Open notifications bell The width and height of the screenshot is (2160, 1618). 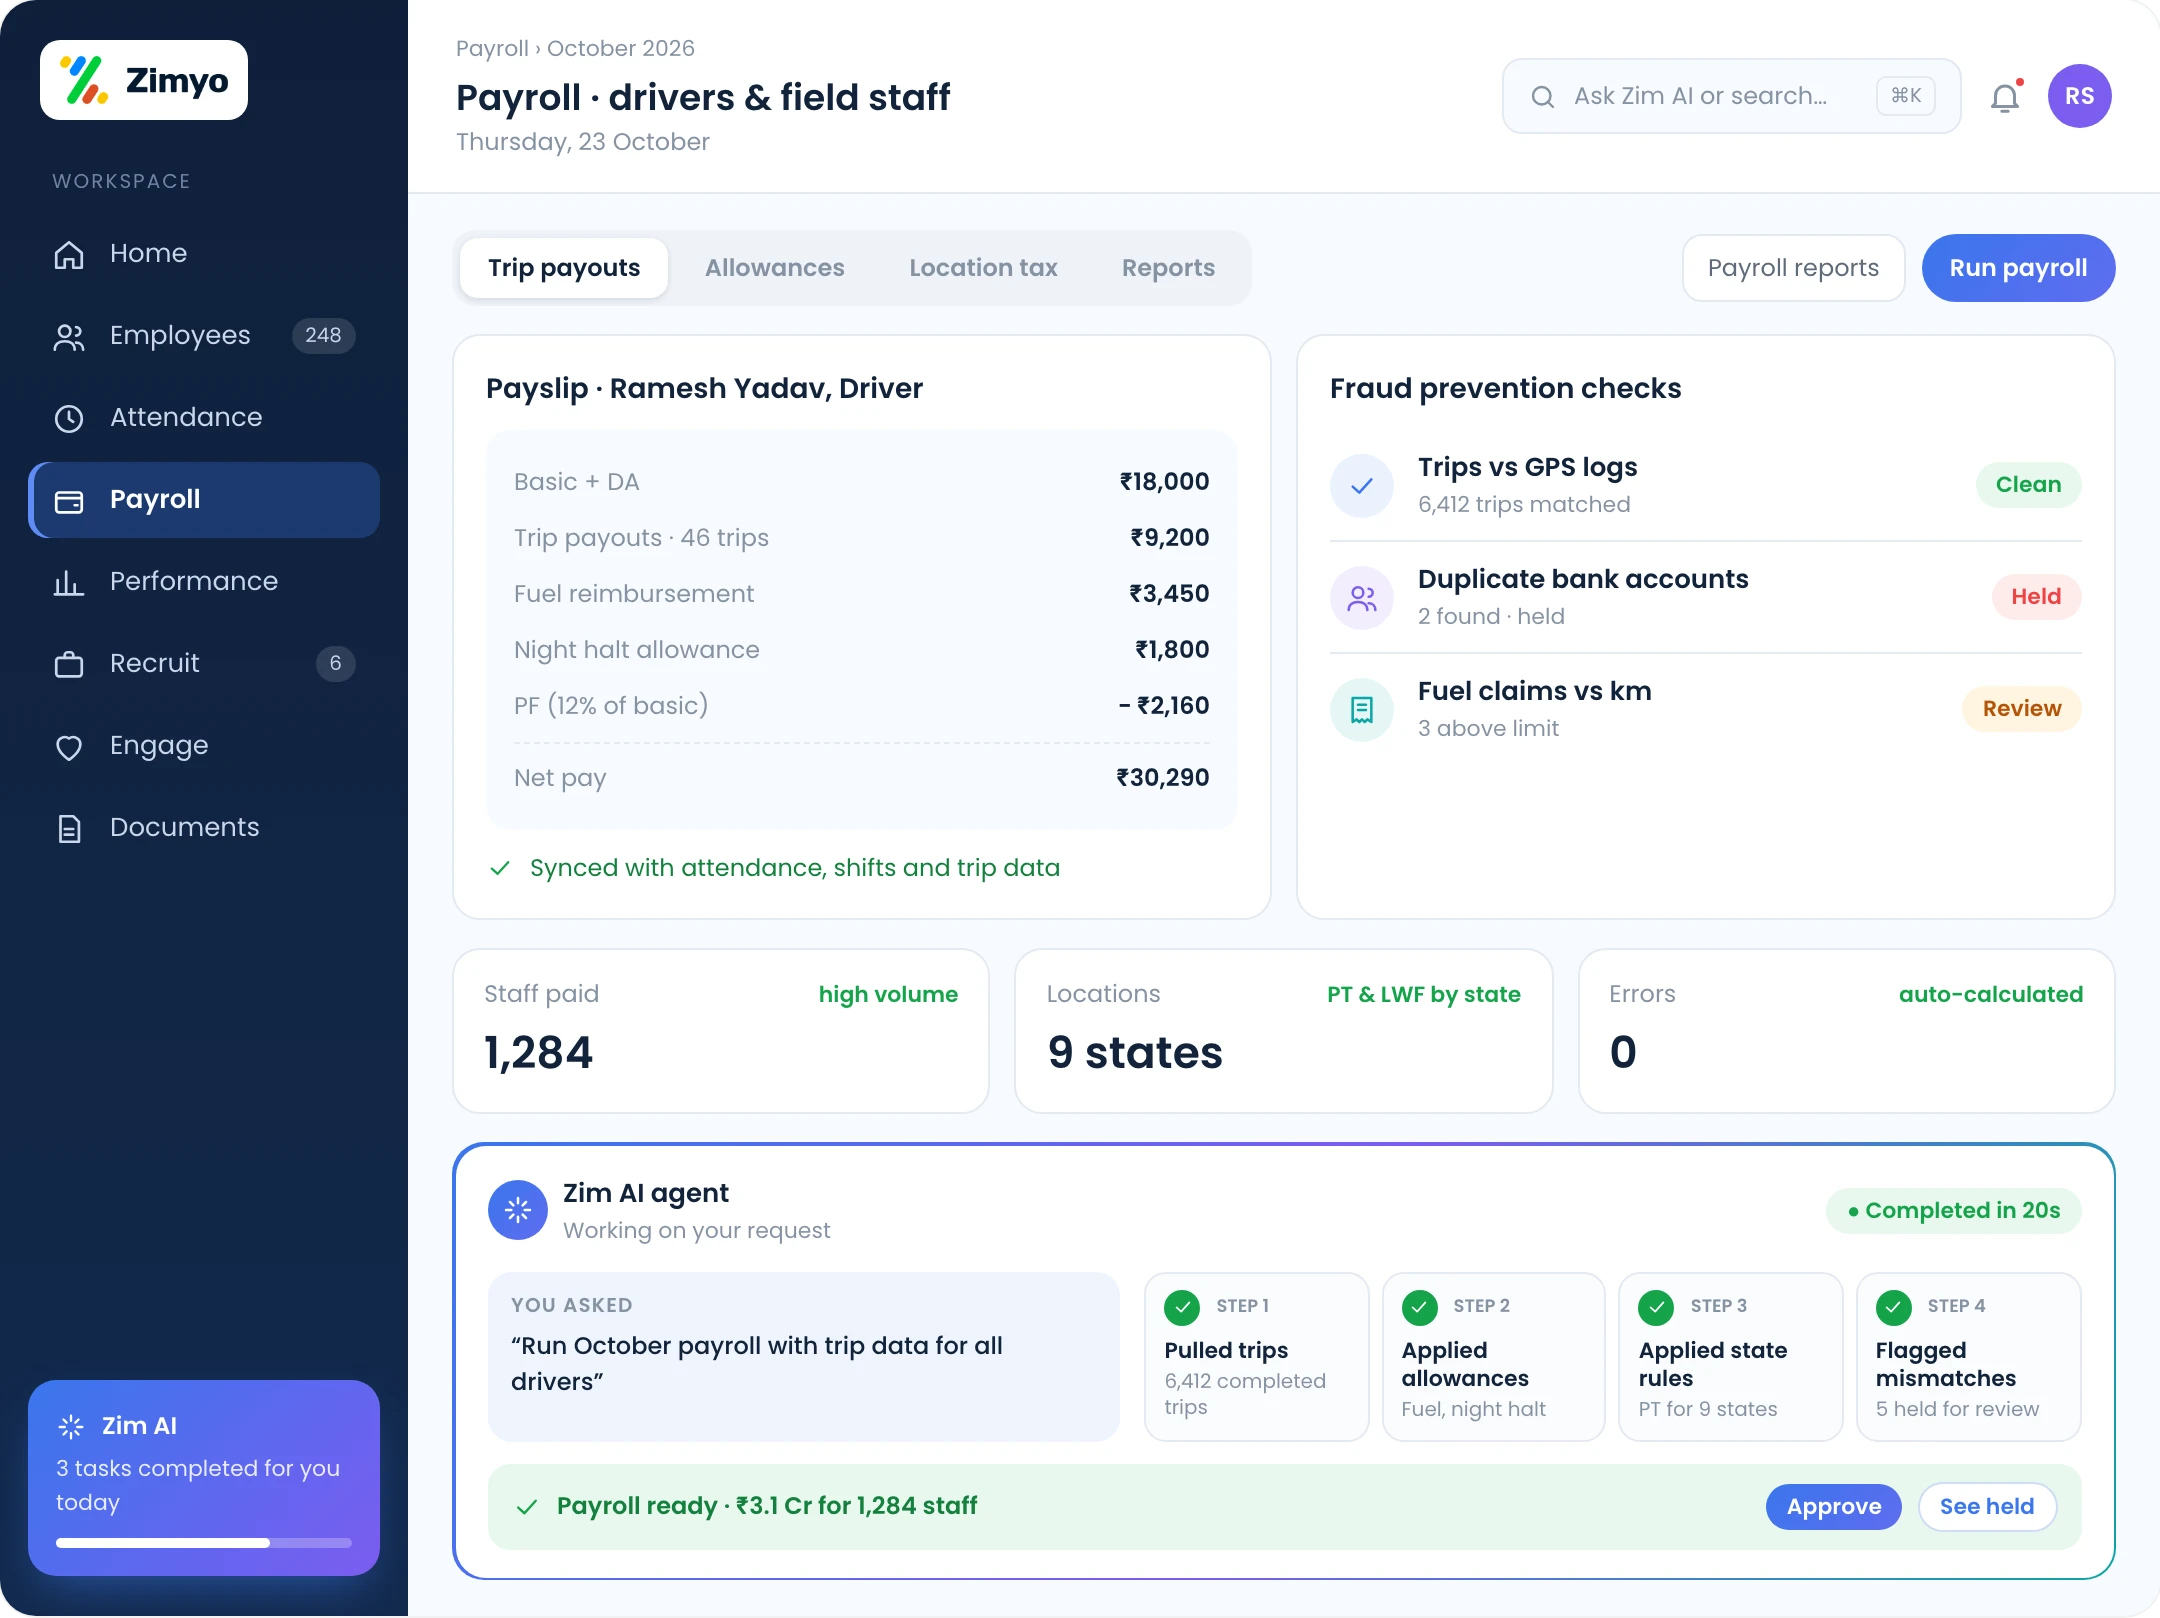[2005, 97]
